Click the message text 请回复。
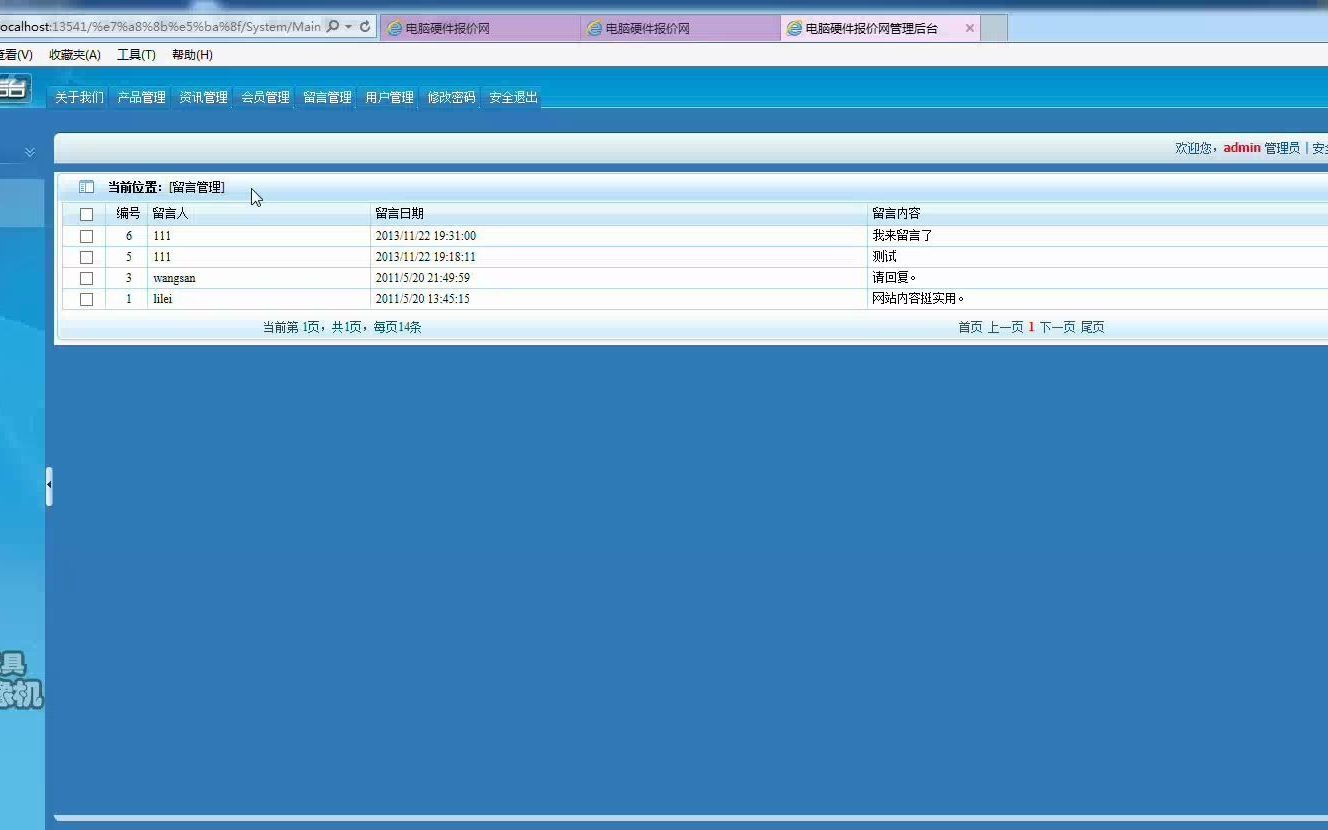This screenshot has width=1328, height=830. click(x=894, y=278)
